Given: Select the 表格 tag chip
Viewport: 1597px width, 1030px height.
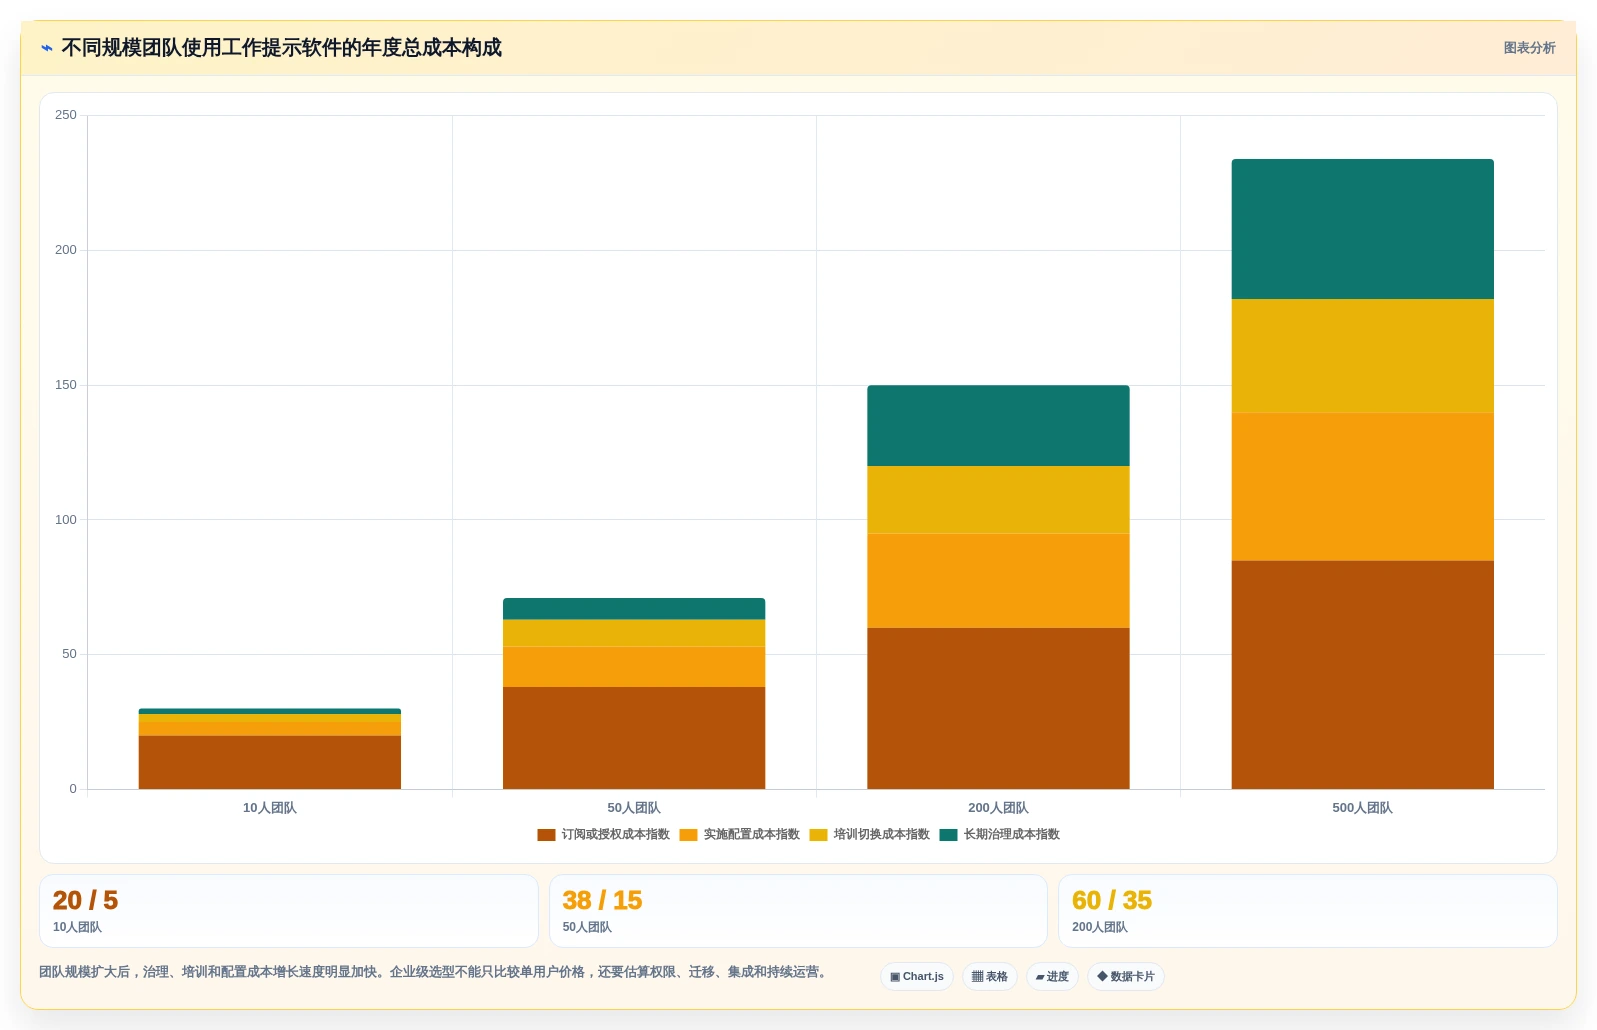Looking at the screenshot, I should click(990, 977).
